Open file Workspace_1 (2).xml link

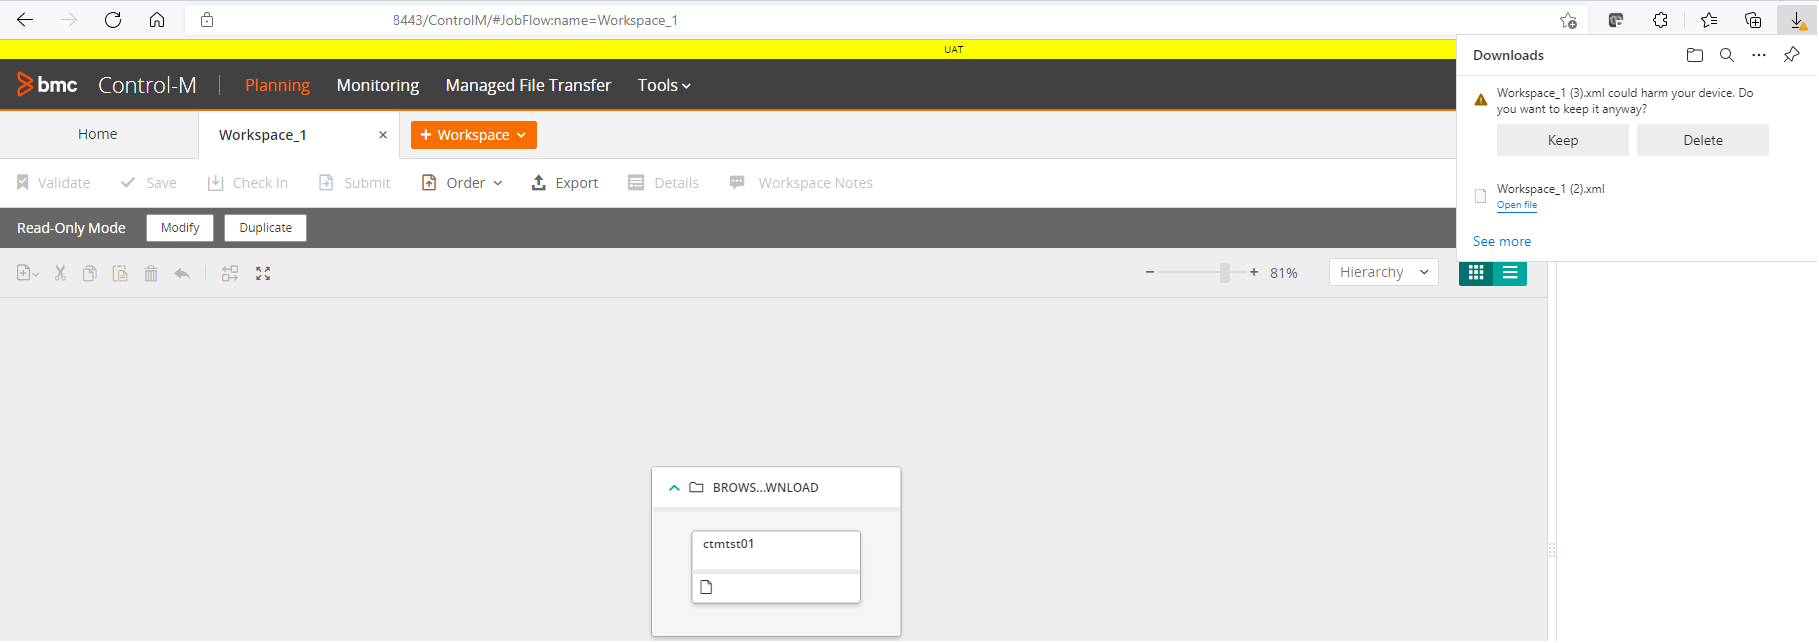tap(1517, 205)
